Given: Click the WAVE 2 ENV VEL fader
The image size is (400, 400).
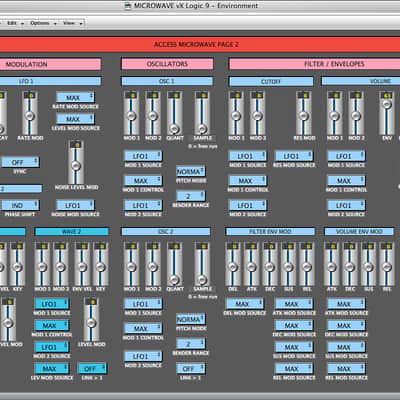Looking at the screenshot, I should pyautogui.click(x=82, y=264).
